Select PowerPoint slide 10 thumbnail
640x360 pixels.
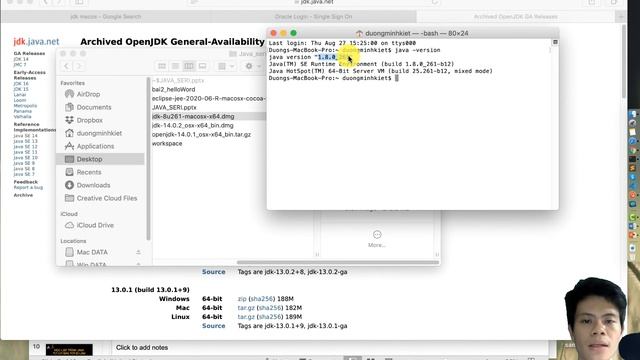(69, 349)
